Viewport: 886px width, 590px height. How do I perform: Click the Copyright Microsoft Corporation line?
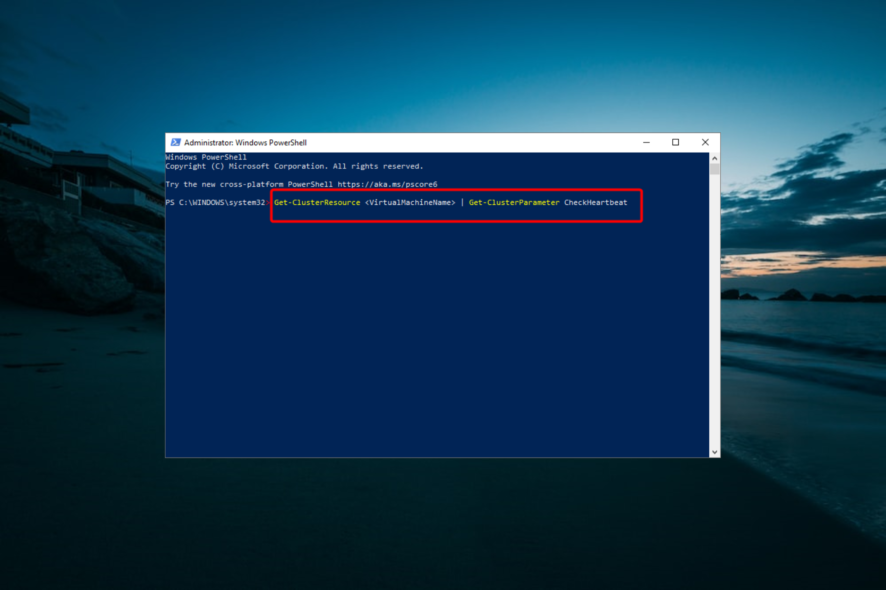[294, 166]
